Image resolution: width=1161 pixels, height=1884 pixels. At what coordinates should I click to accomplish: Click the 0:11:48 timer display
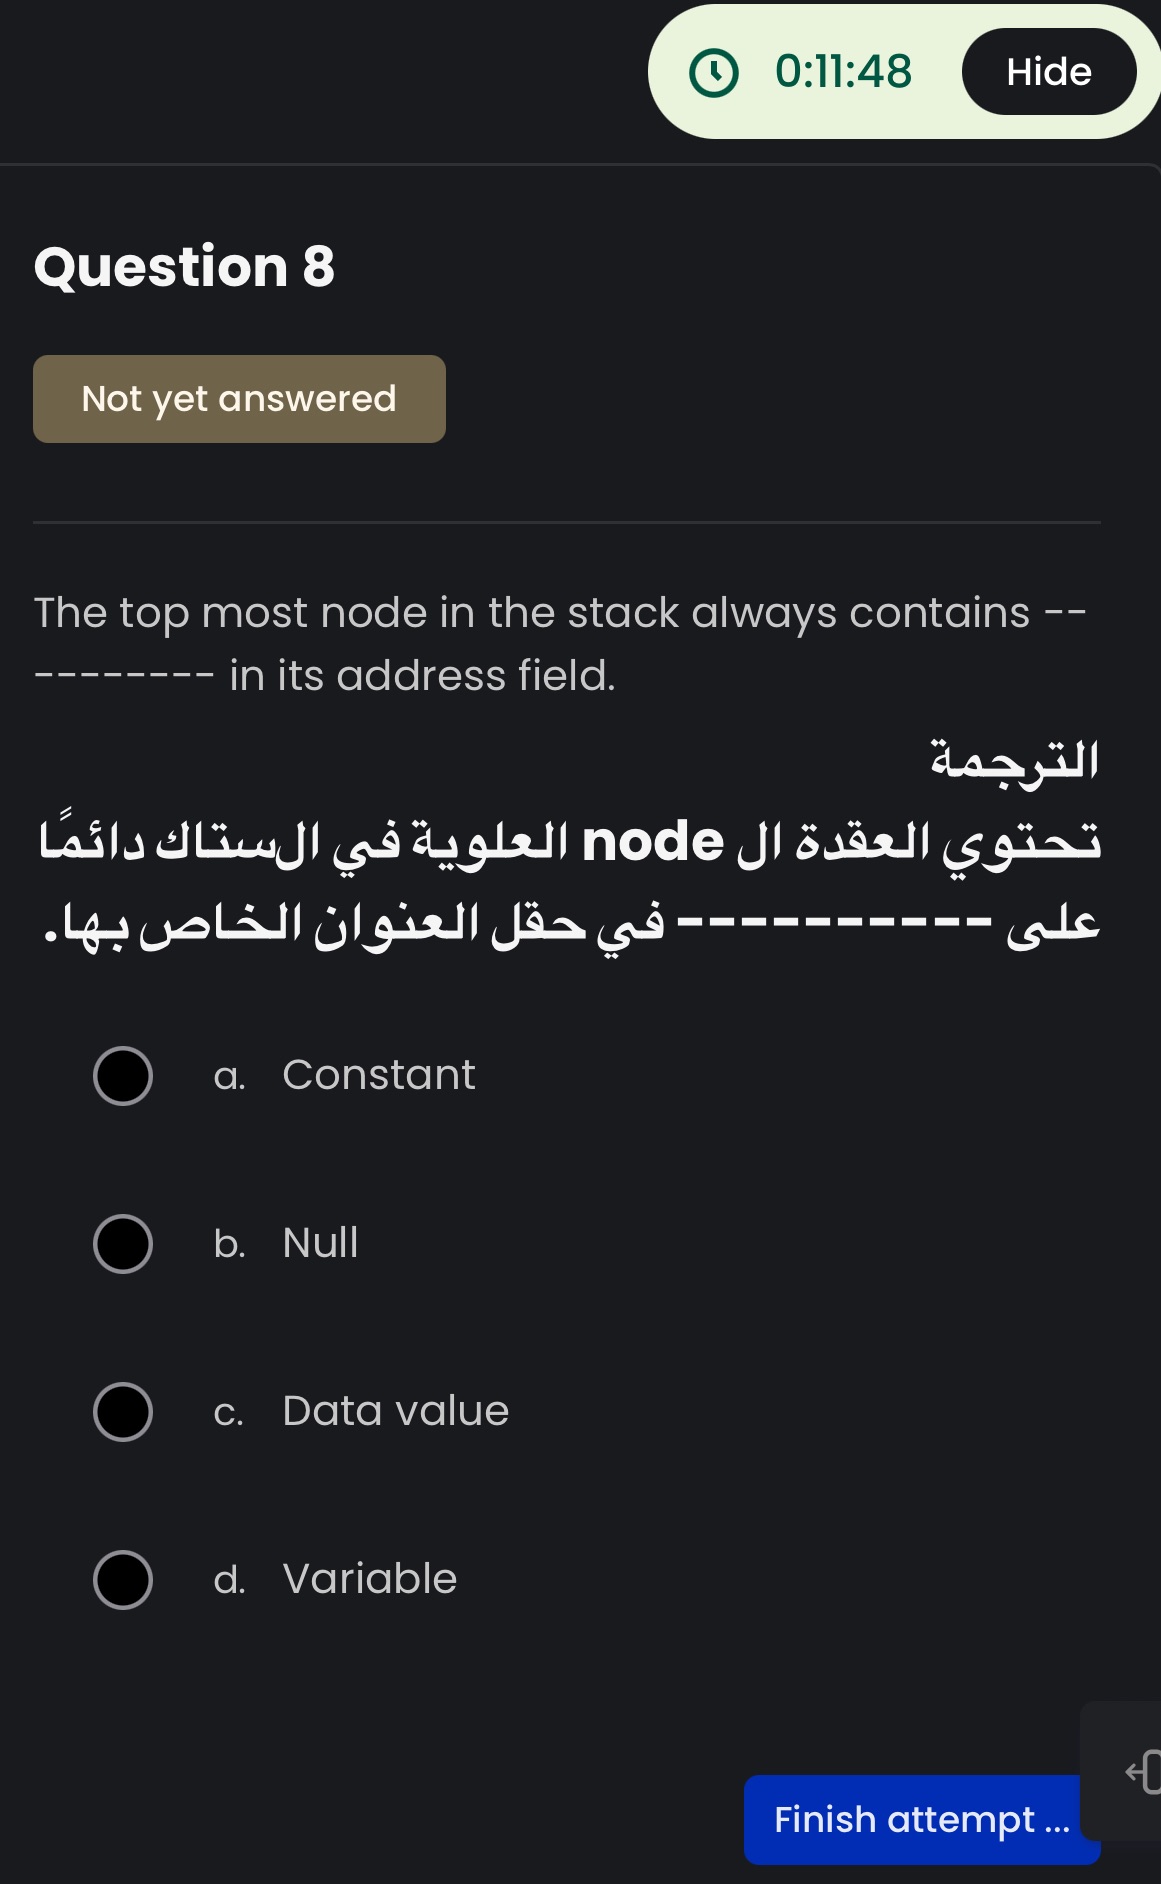[843, 71]
